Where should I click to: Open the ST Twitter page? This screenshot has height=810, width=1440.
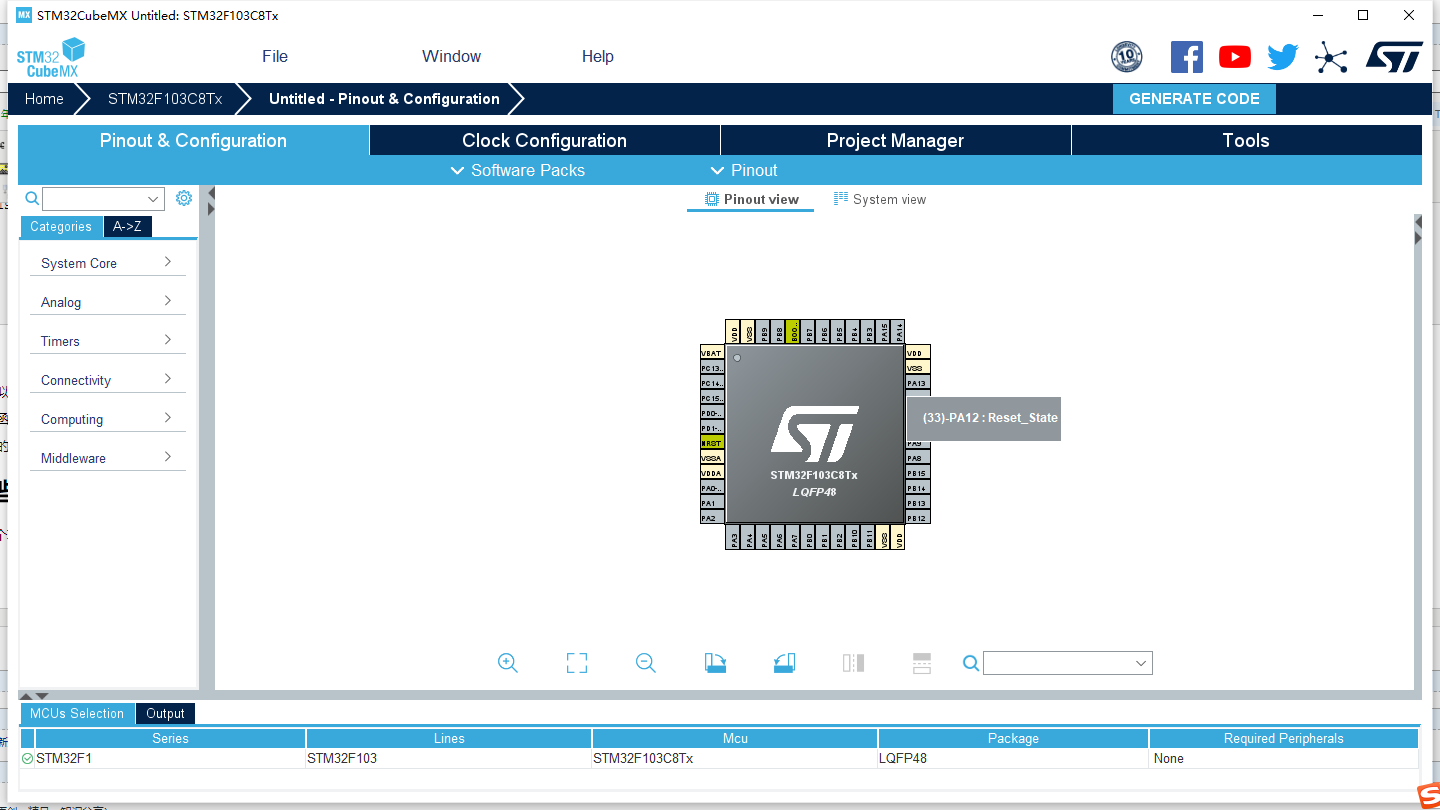pyautogui.click(x=1283, y=57)
